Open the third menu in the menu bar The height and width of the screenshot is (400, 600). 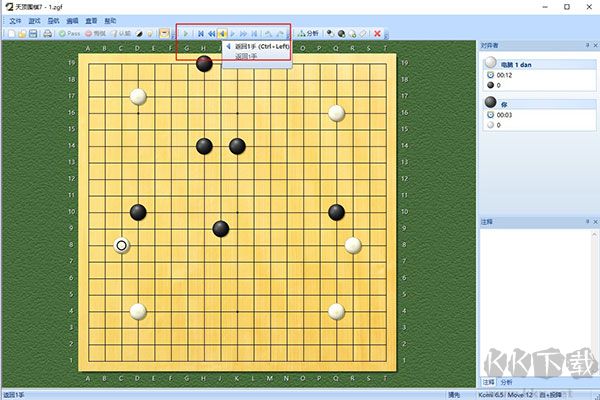coord(53,21)
